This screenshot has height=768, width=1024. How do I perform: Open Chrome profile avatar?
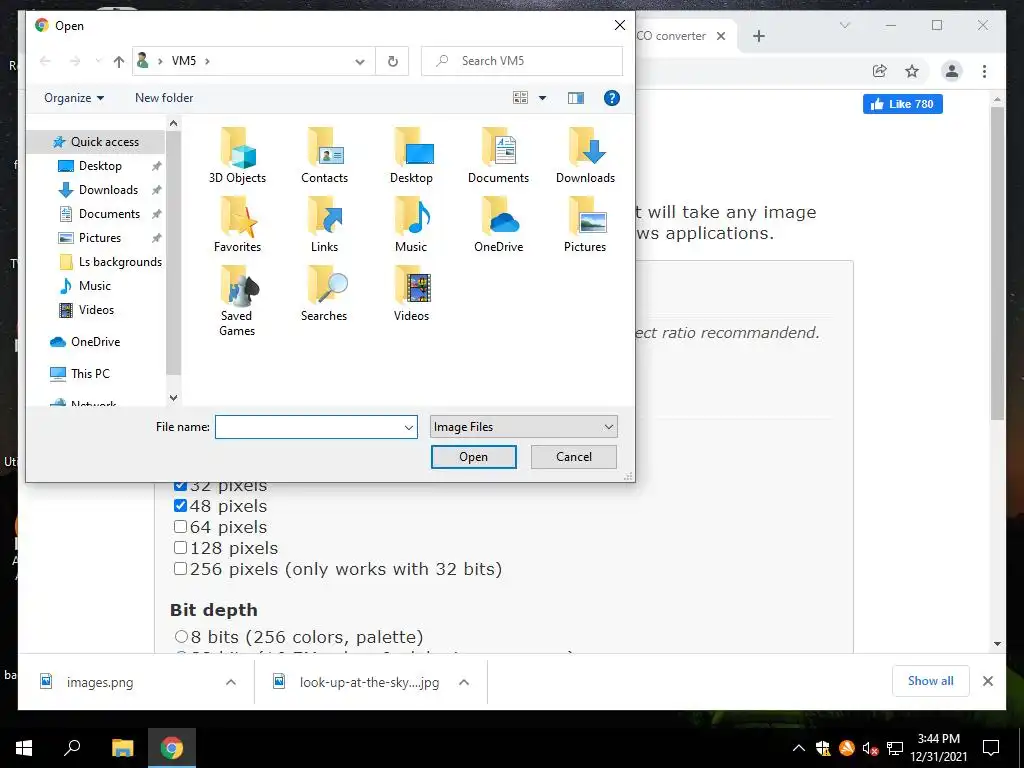[x=952, y=71]
